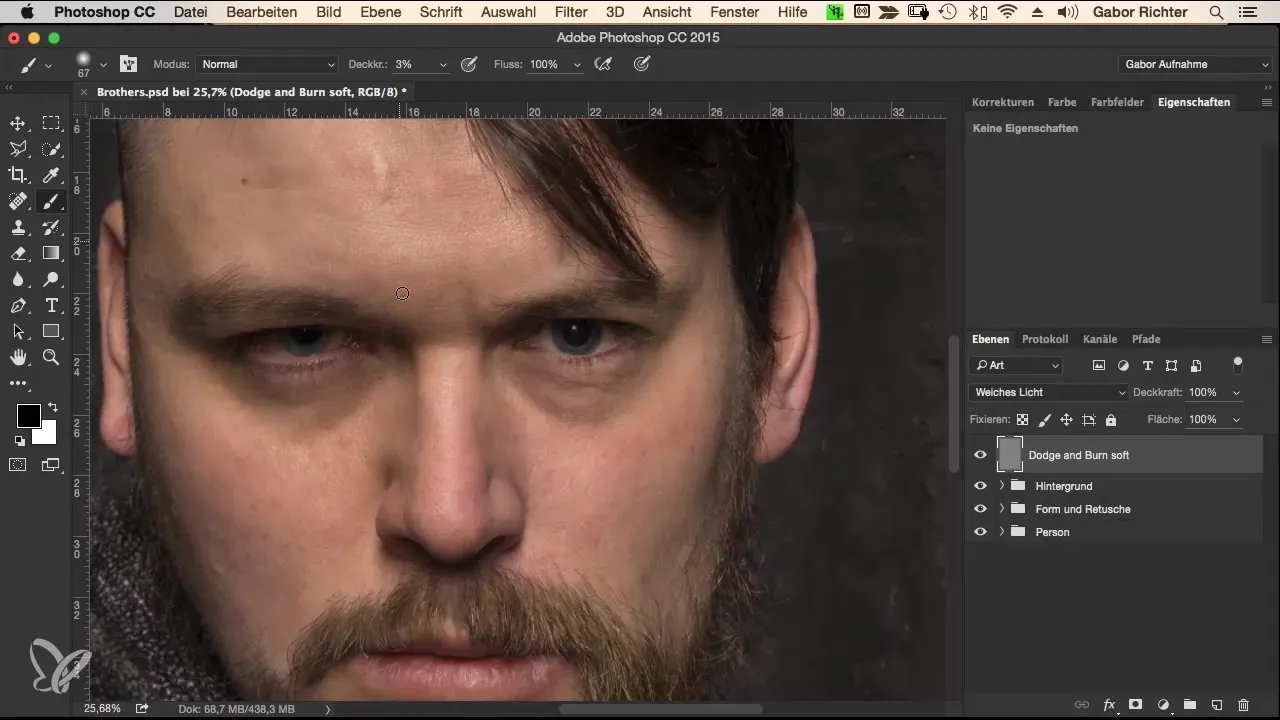Hide the Hintergrund group
The height and width of the screenshot is (720, 1280).
coord(980,486)
